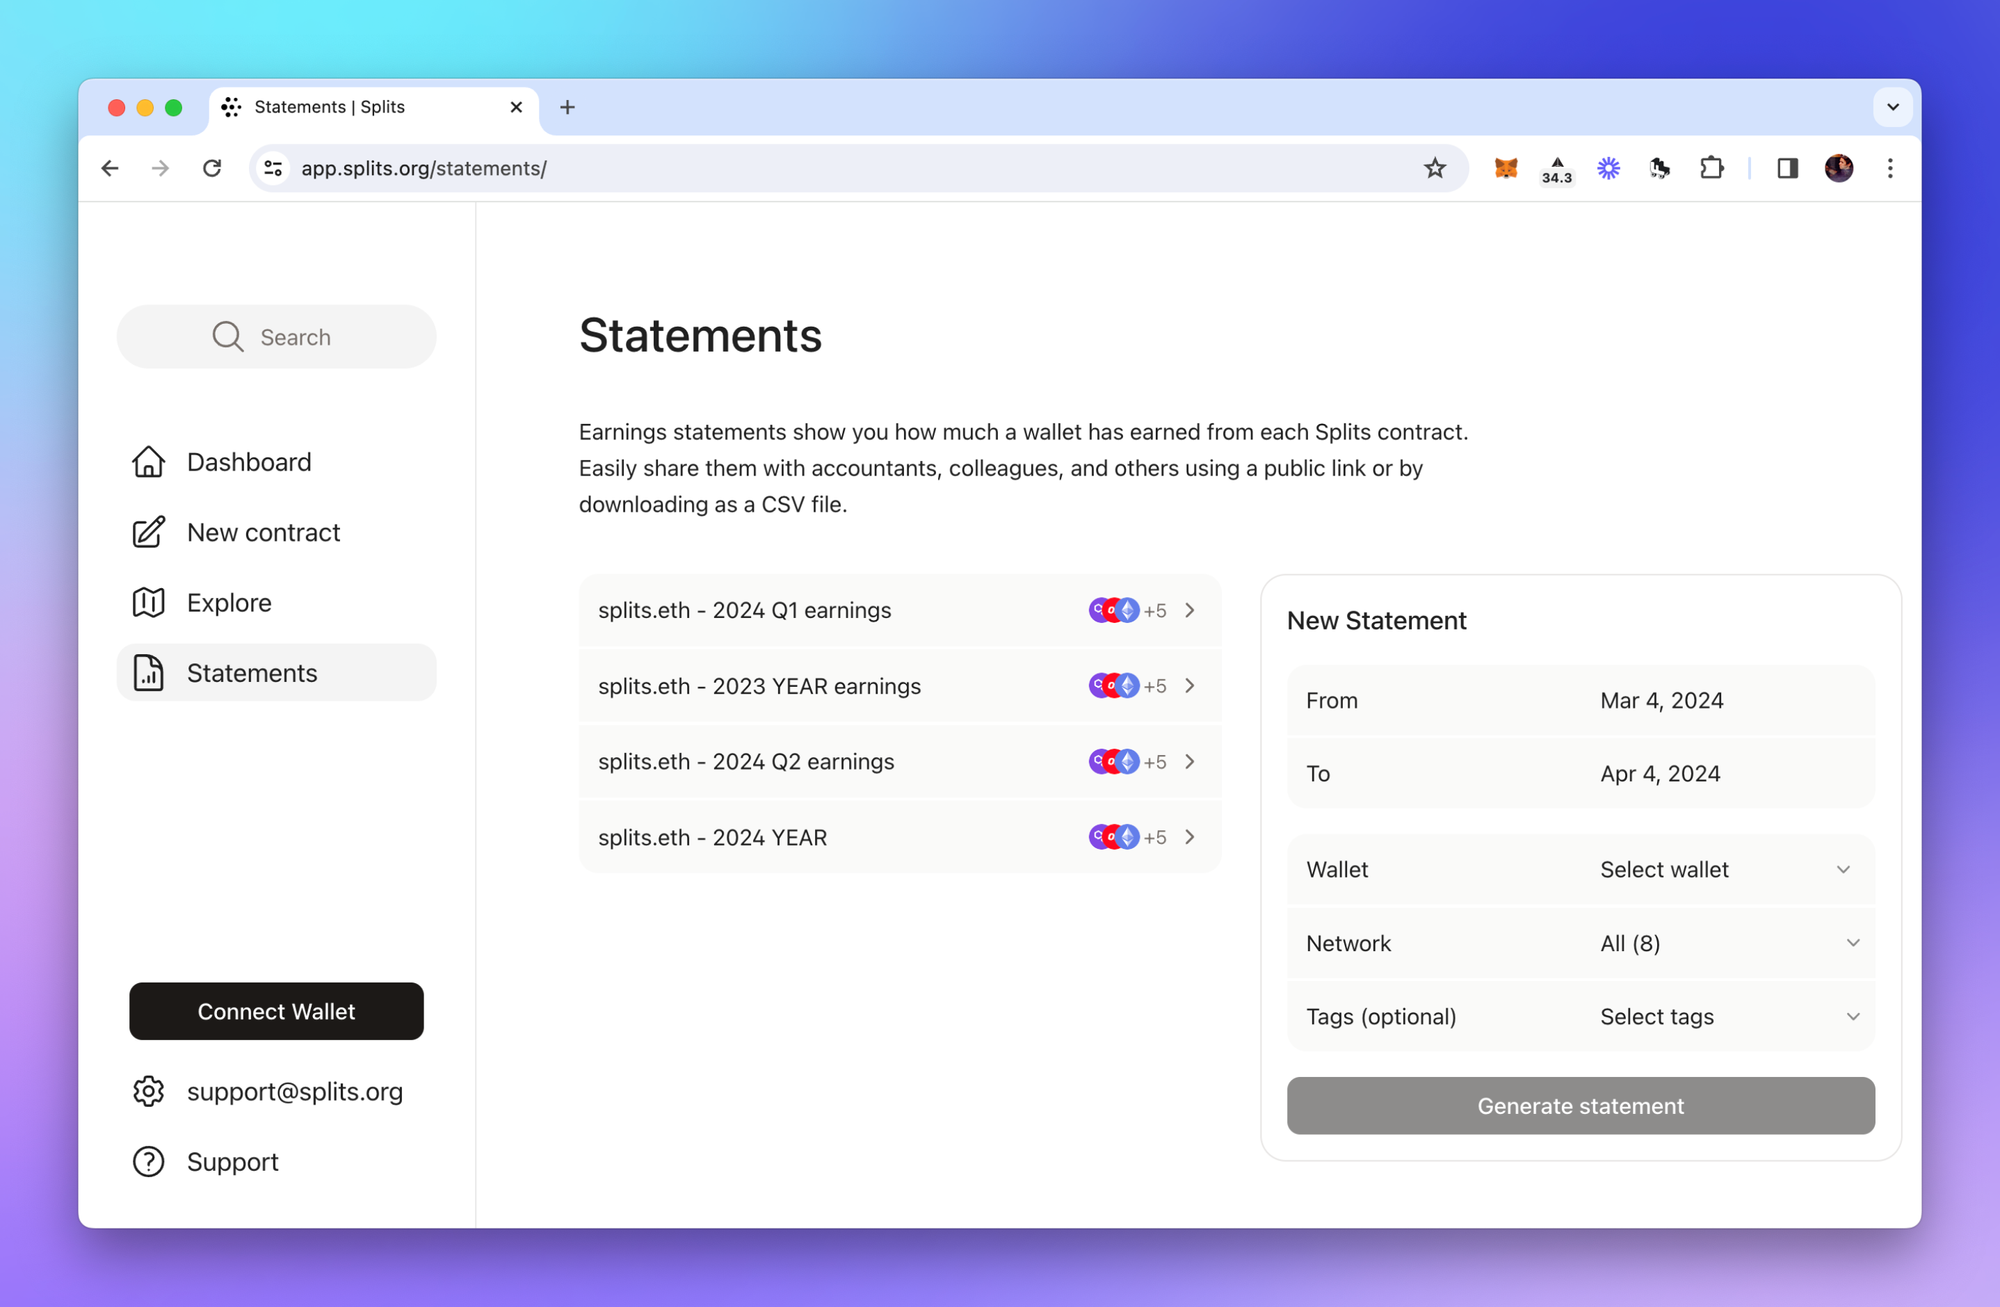The image size is (2000, 1307).
Task: Open the browser Extensions puzzle icon
Action: (1711, 168)
